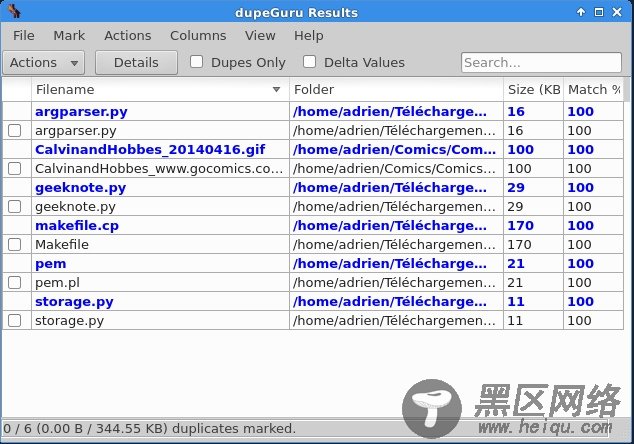The image size is (634, 444).
Task: Select the non-bold storage.py filename
Action: [69, 321]
